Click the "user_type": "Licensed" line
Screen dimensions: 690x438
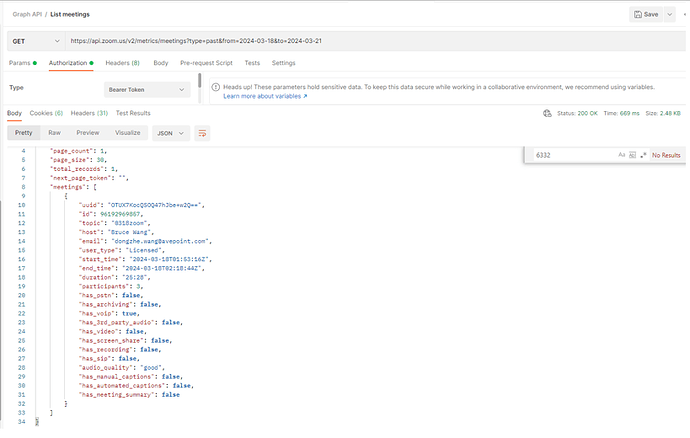click(x=121, y=250)
